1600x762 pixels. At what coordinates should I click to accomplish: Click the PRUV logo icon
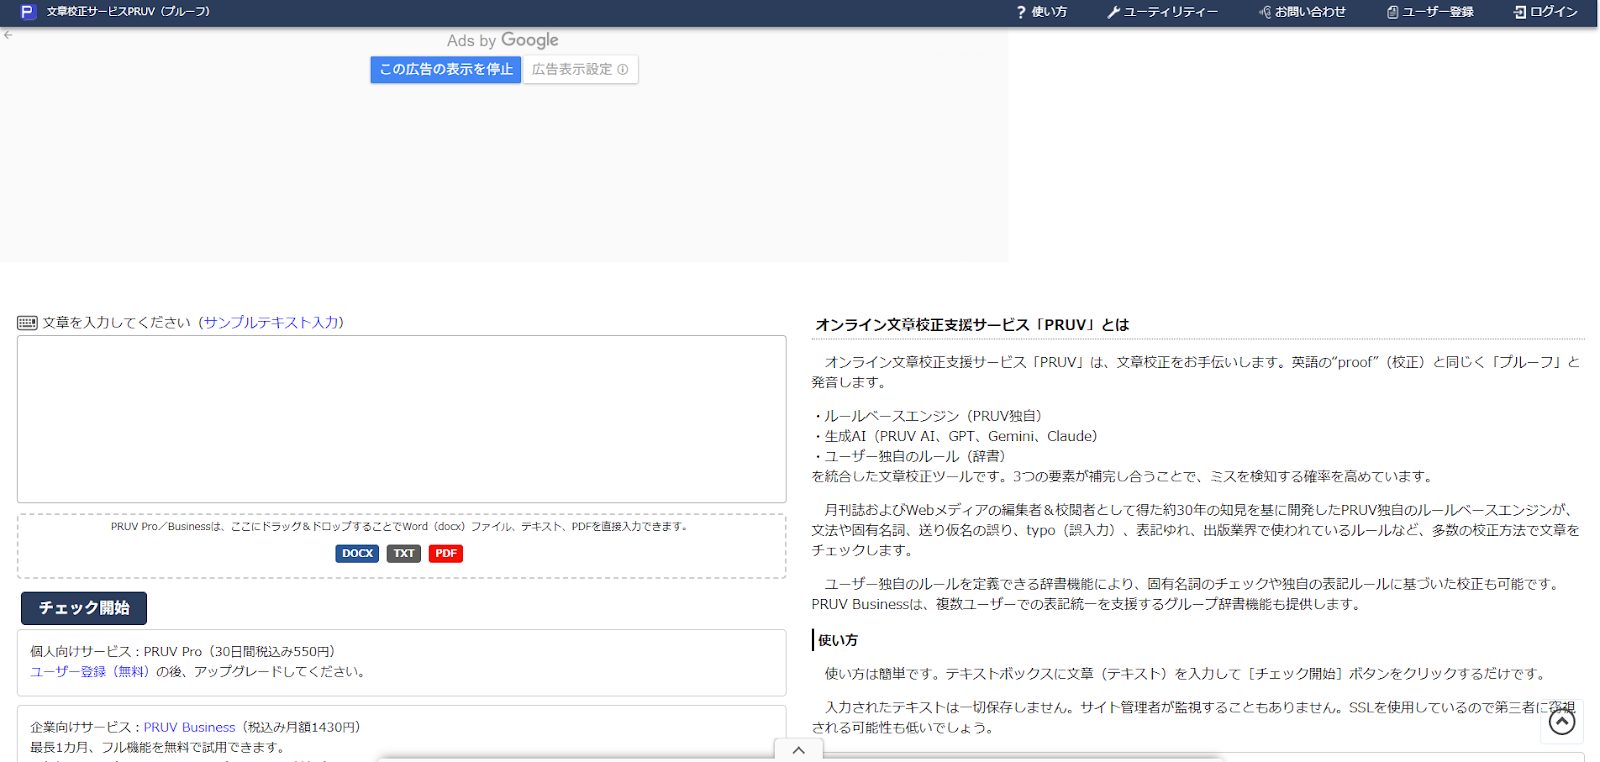27,12
